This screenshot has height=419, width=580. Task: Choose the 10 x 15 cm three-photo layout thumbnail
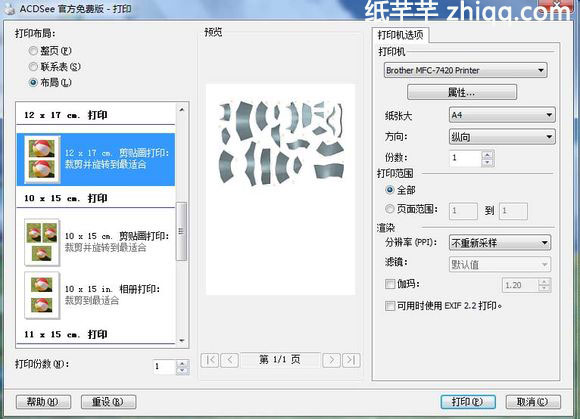coord(42,243)
